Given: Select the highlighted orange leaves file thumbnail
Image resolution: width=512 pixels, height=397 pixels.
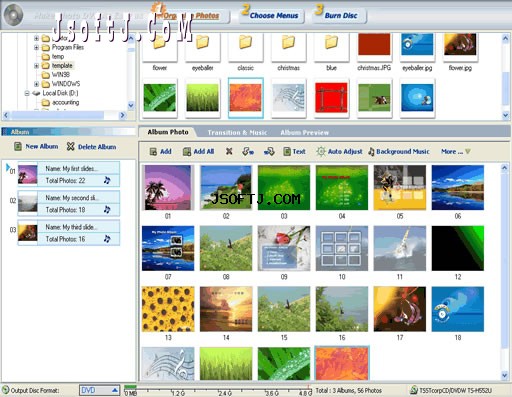Looking at the screenshot, I should (246, 98).
